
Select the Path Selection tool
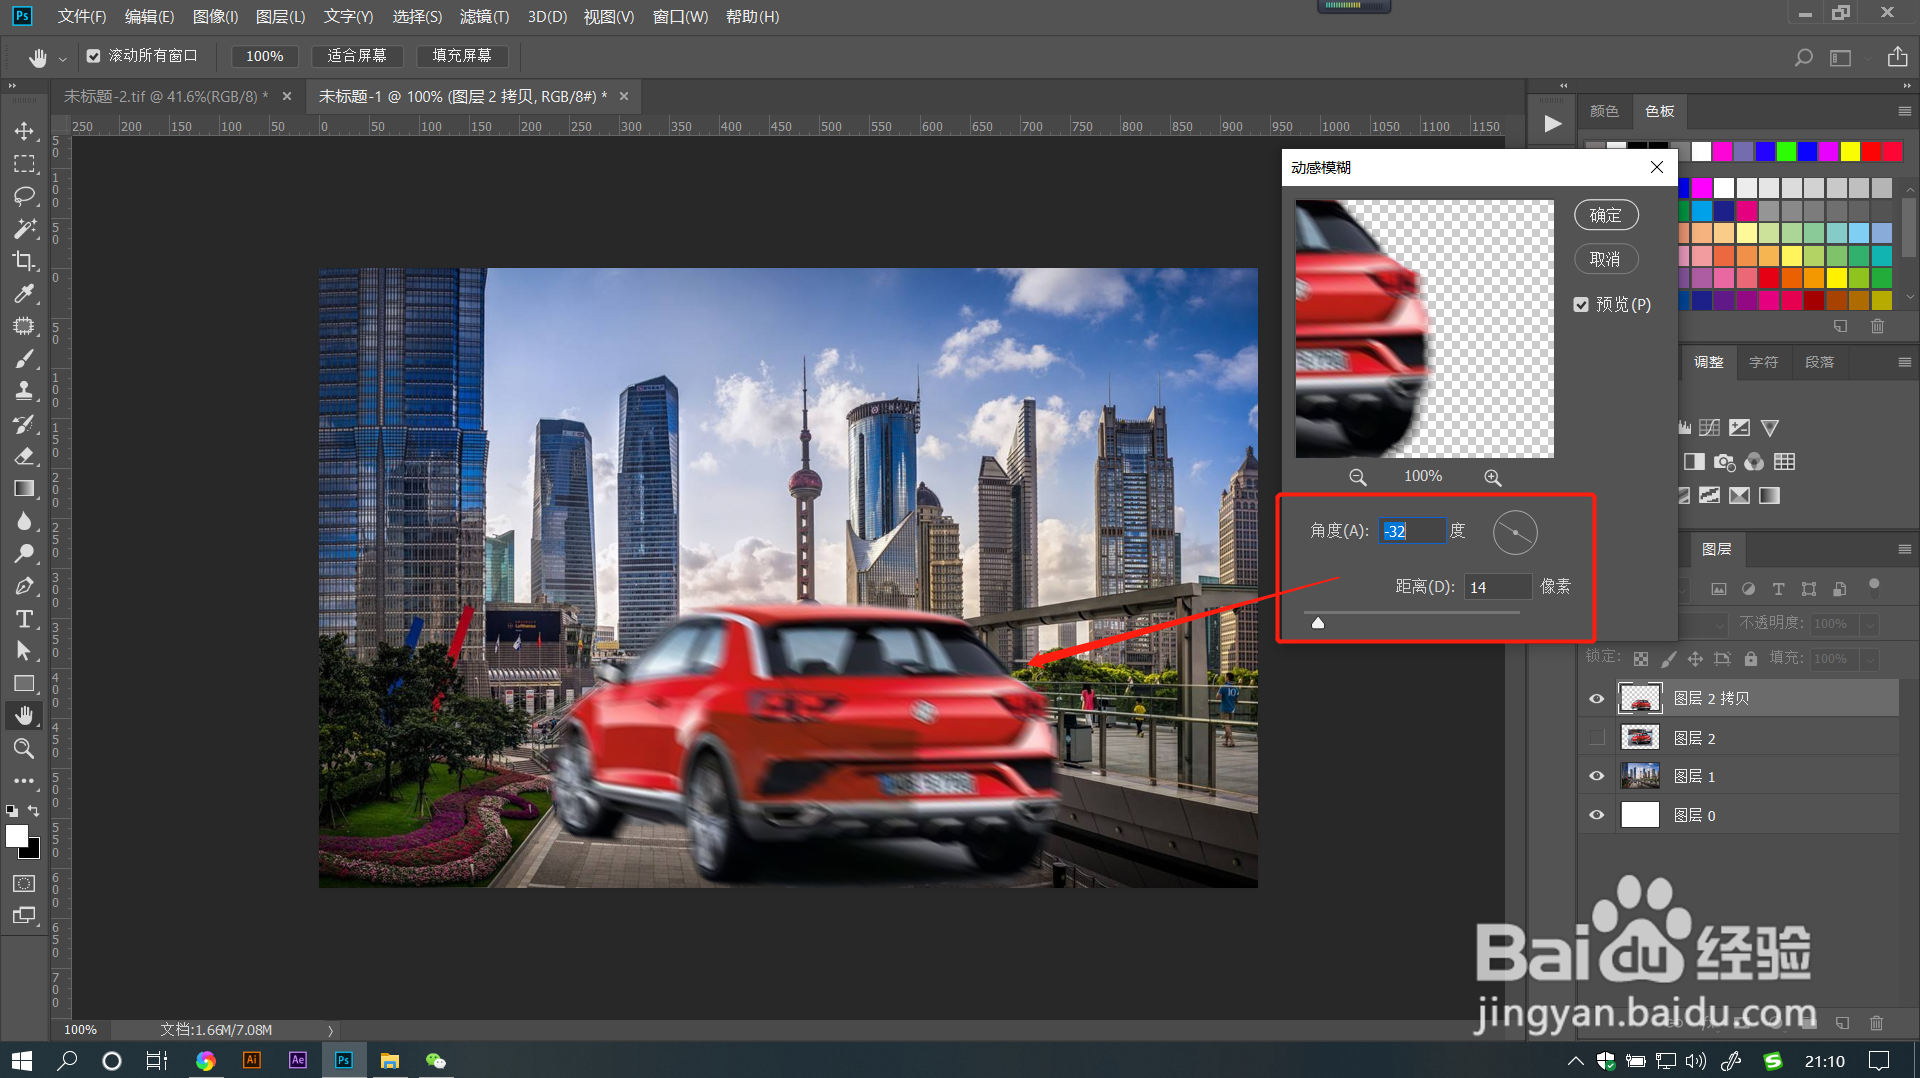pos(24,651)
